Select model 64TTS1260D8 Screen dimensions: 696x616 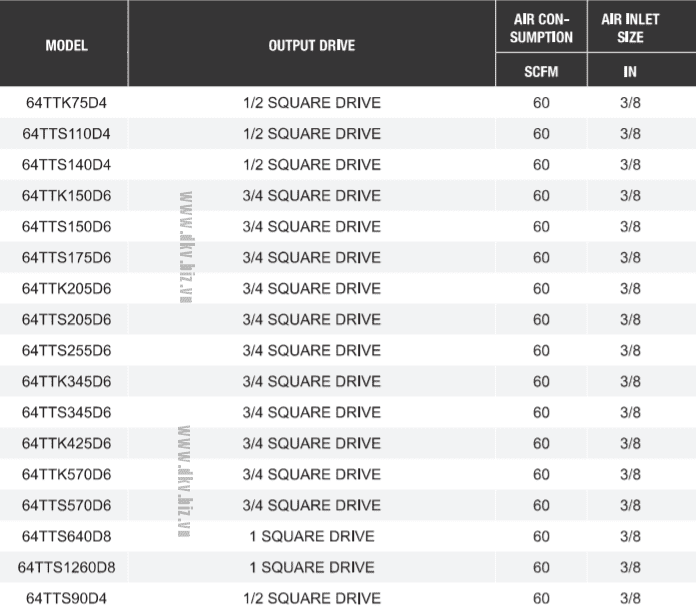coord(66,567)
